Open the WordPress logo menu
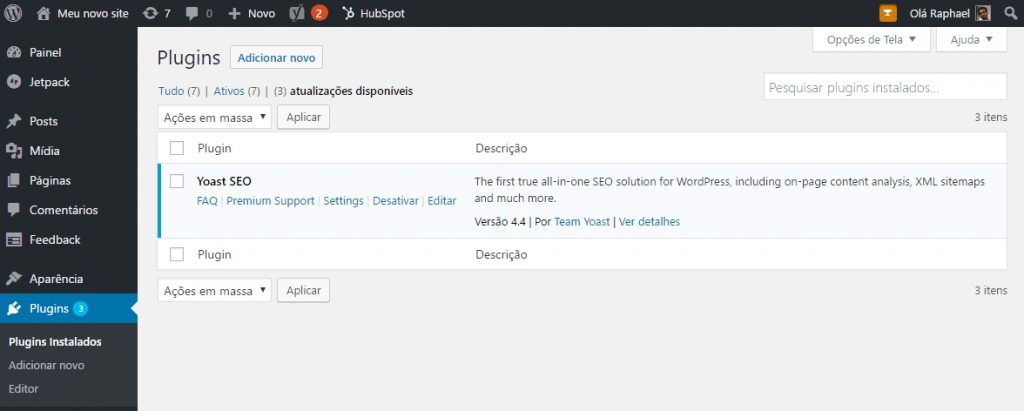 (13, 12)
